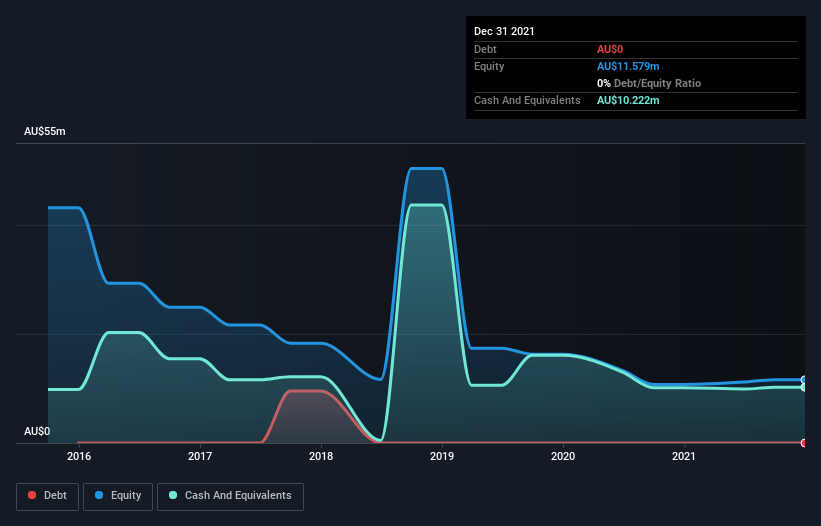Click the 2016 axis label
Viewport: 821px width, 526px height.
pyautogui.click(x=79, y=456)
